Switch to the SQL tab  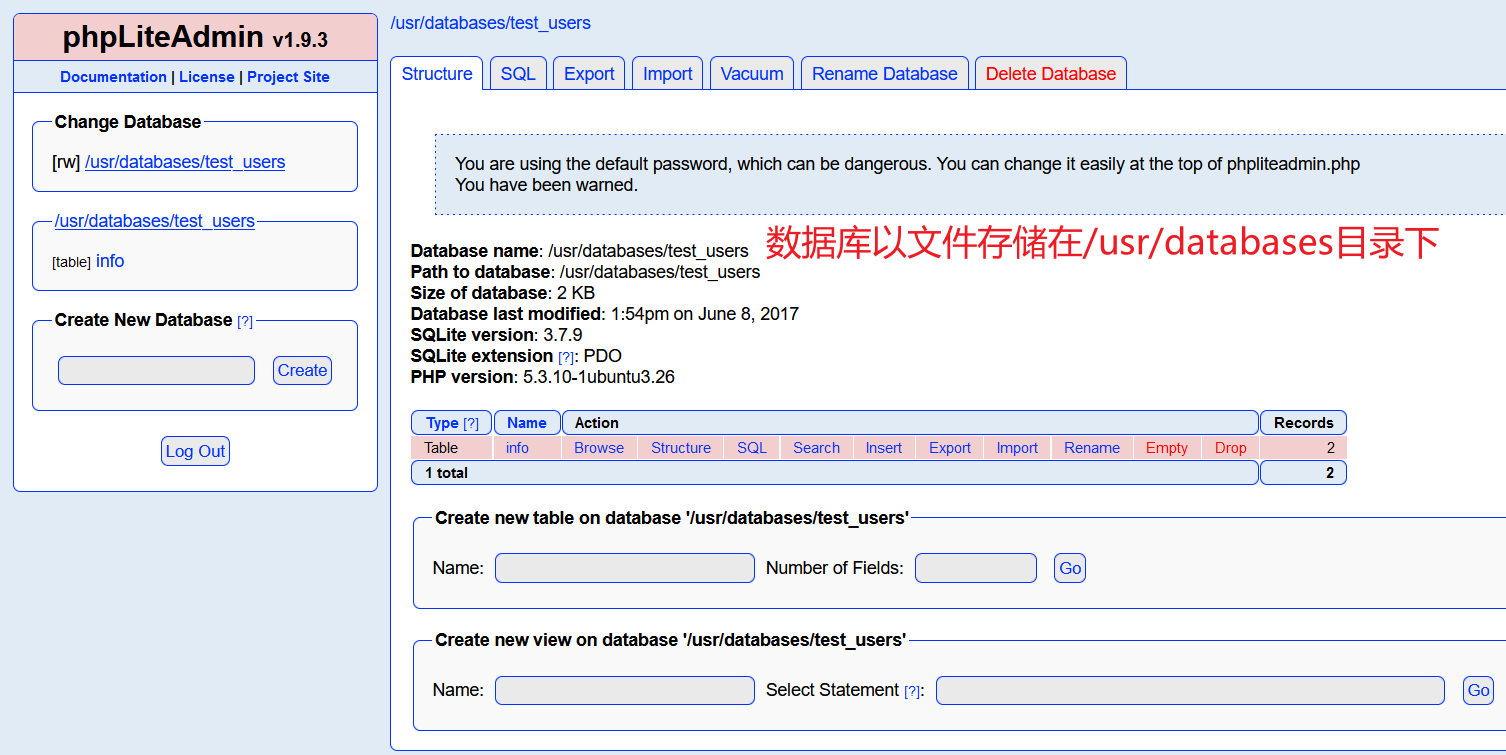point(518,74)
